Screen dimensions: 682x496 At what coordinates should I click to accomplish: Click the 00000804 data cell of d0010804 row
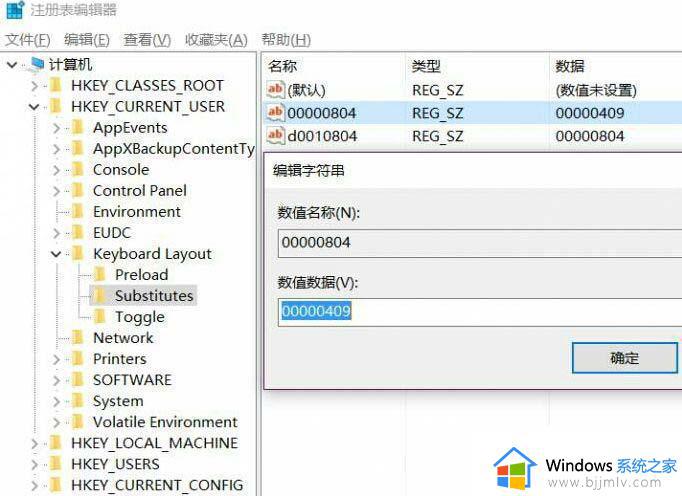[590, 136]
